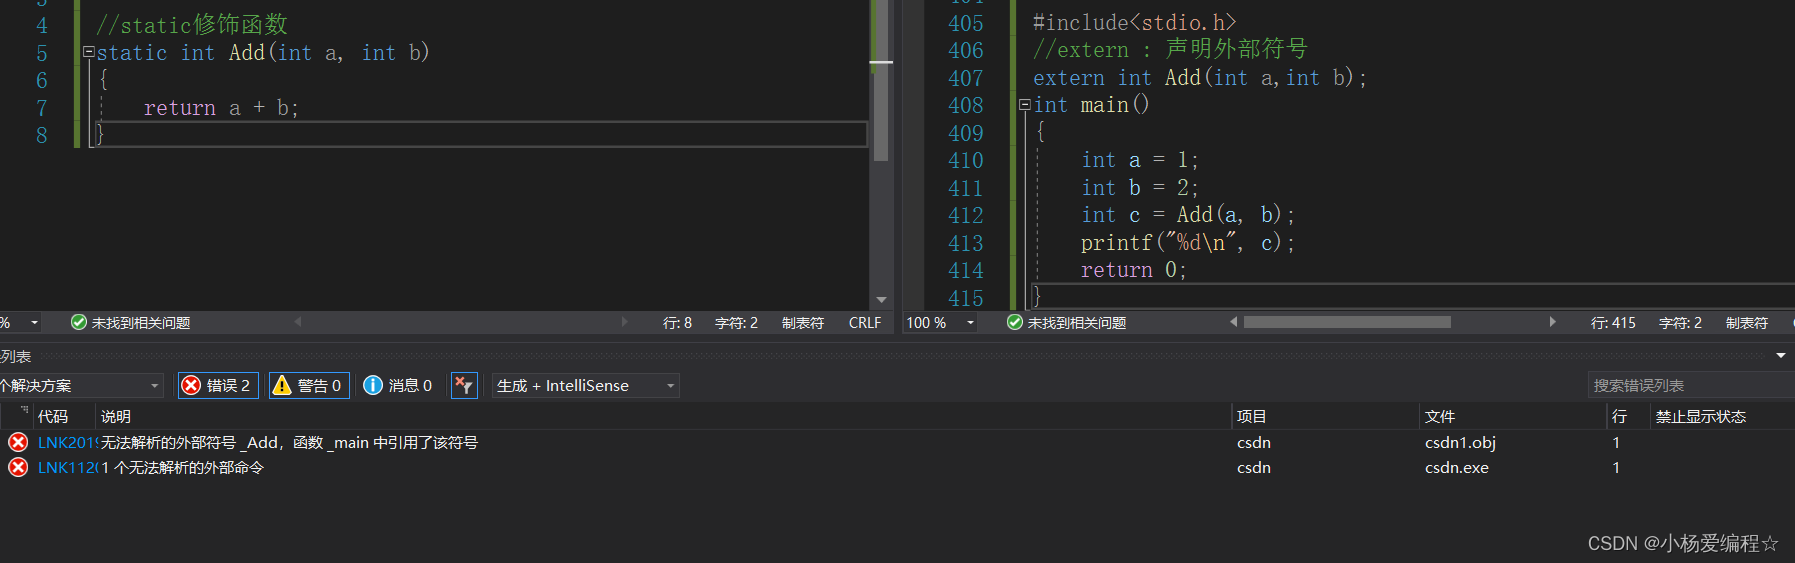The width and height of the screenshot is (1795, 563).
Task: Open error list panel options arrow
Action: click(x=1781, y=355)
